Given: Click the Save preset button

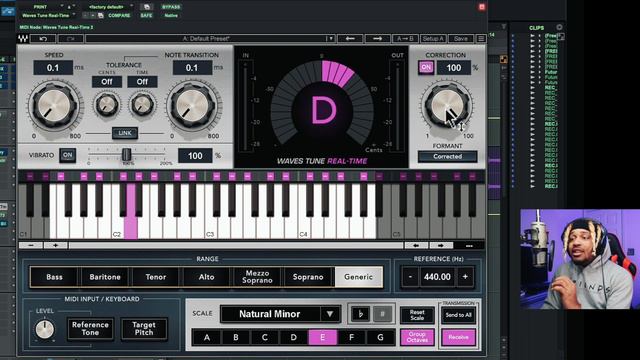Looking at the screenshot, I should pyautogui.click(x=461, y=38).
